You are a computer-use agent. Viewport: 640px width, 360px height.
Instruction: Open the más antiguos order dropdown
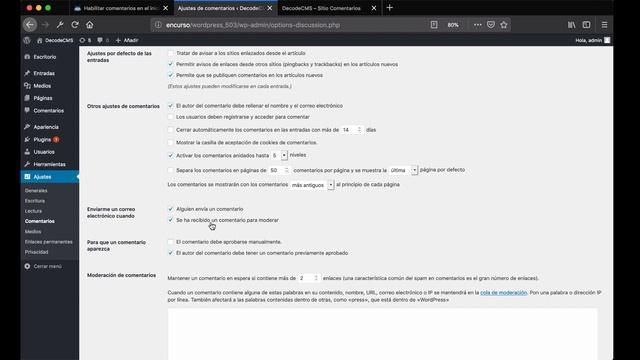click(x=312, y=185)
